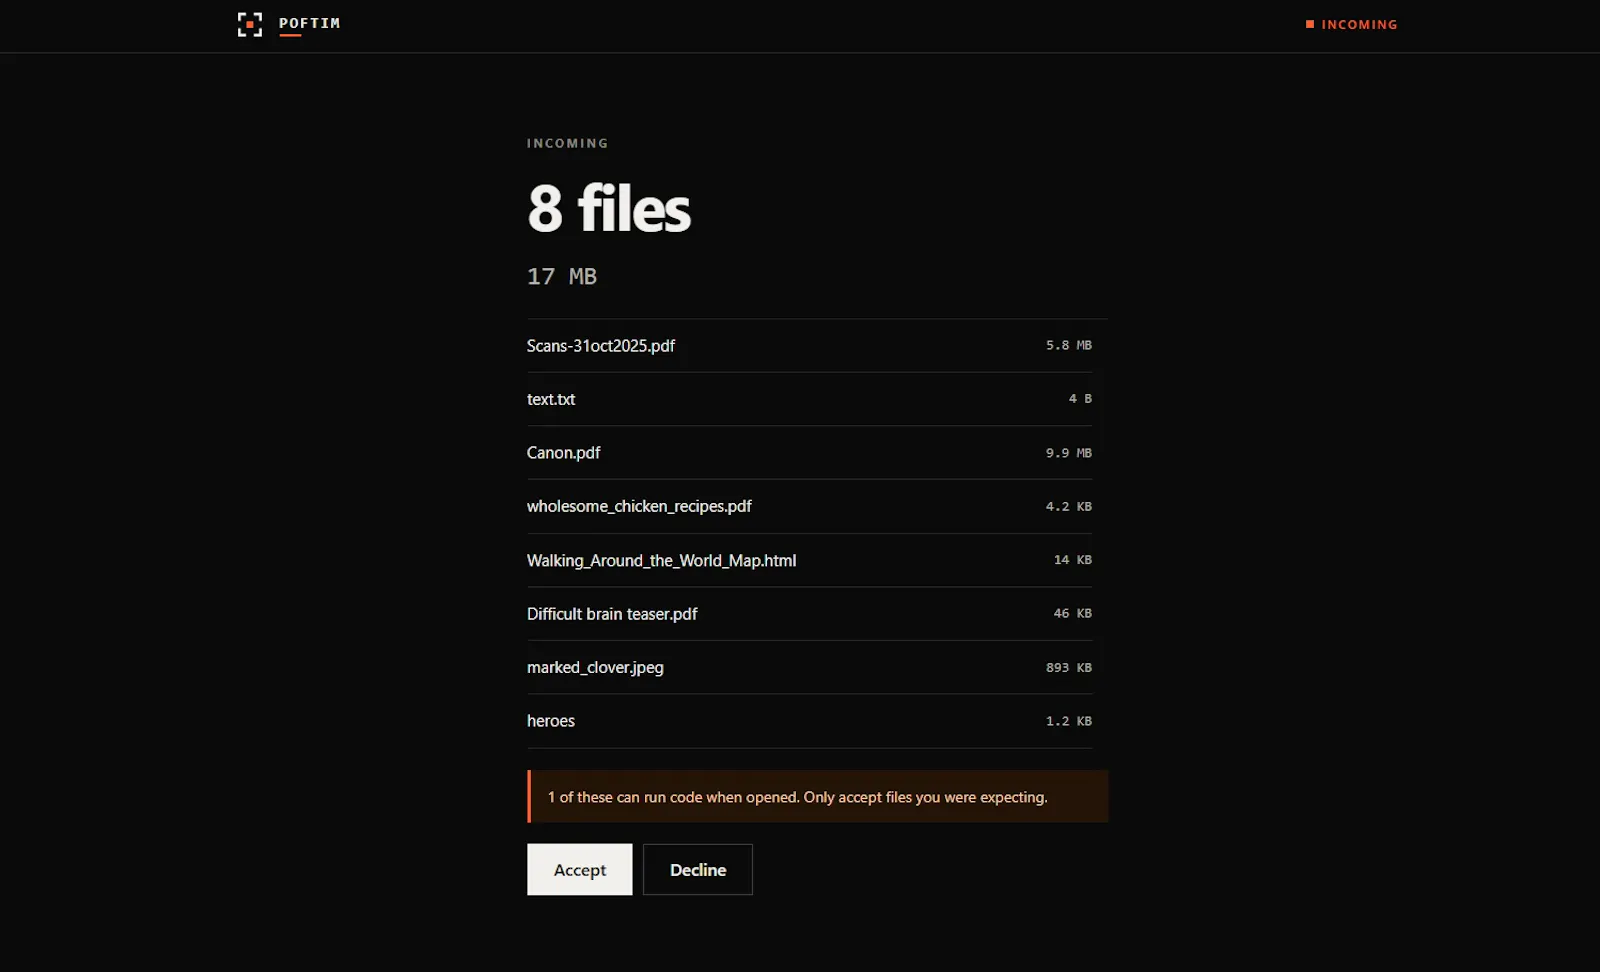Select wholesome_chicken_recipes.pdf in the list
Image resolution: width=1600 pixels, height=972 pixels.
pos(809,506)
